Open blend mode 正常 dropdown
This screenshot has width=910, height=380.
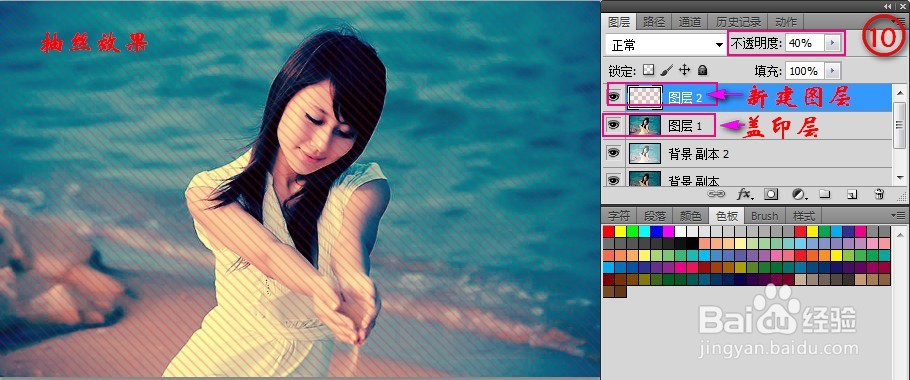pos(665,44)
